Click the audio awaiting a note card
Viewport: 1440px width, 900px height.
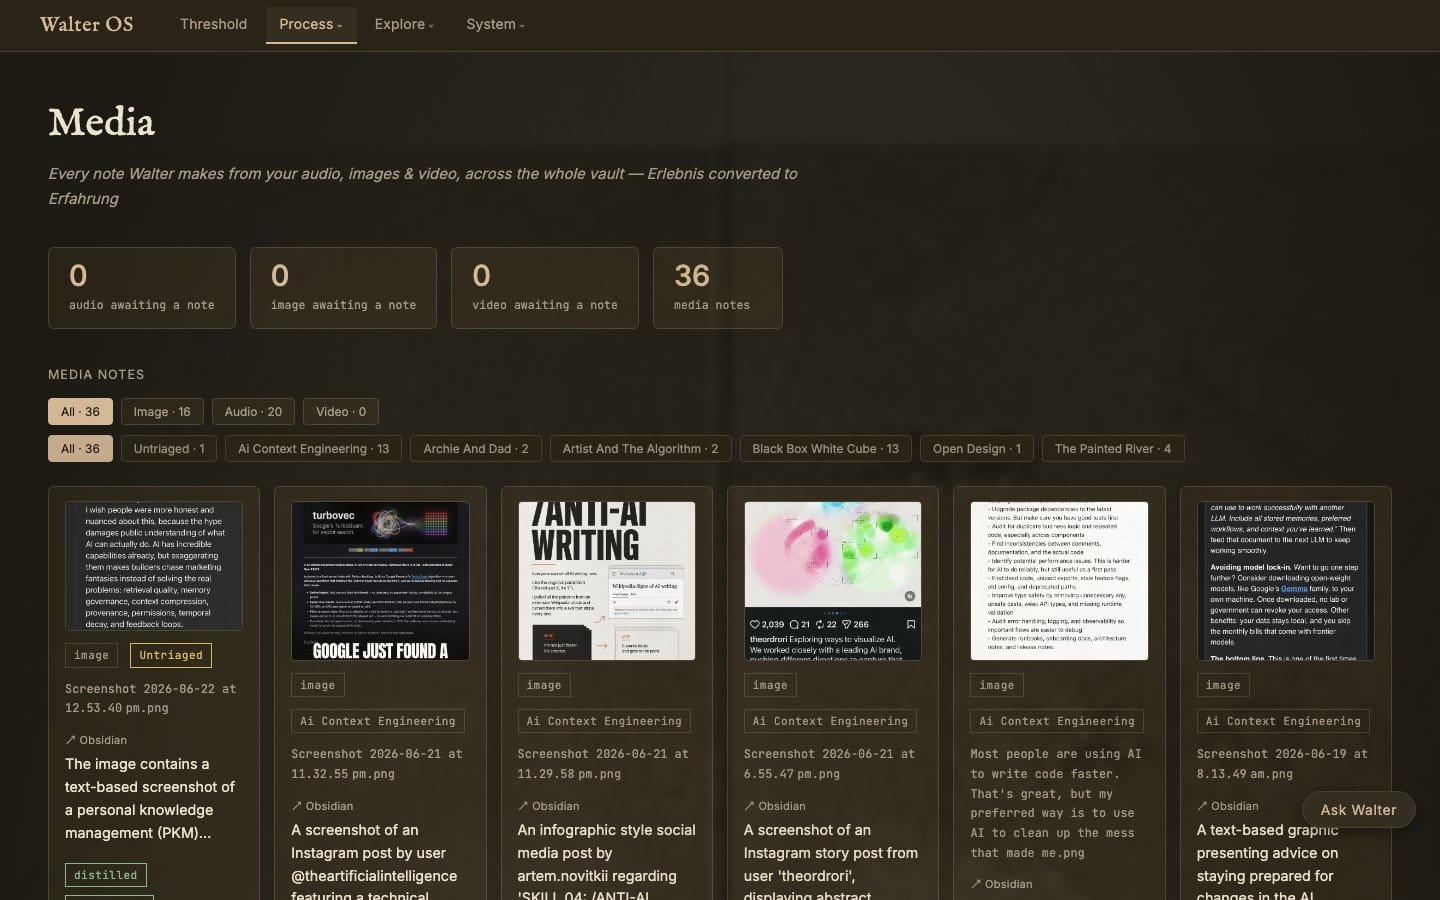(x=142, y=288)
